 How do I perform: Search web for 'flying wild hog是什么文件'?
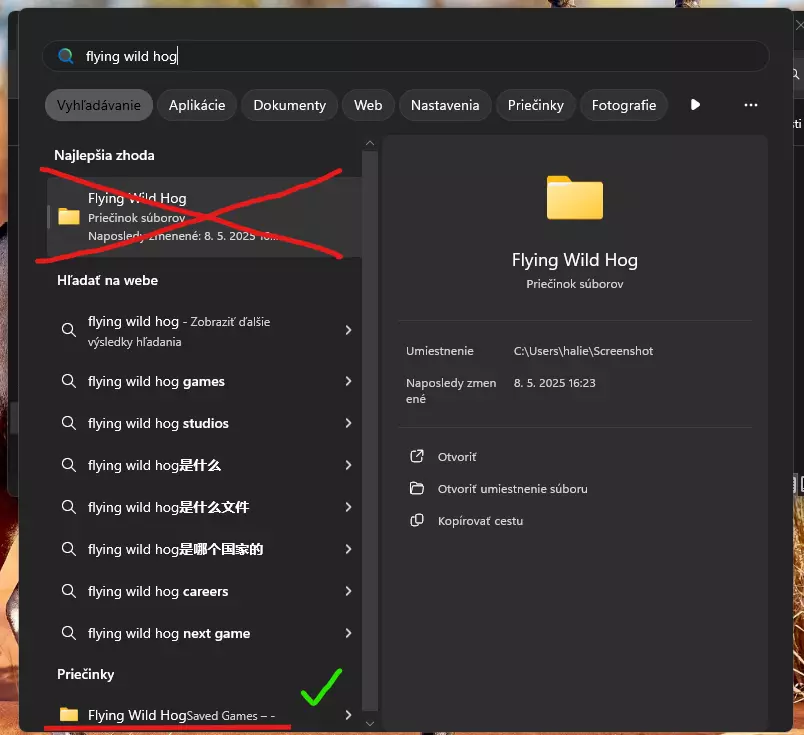[x=204, y=507]
